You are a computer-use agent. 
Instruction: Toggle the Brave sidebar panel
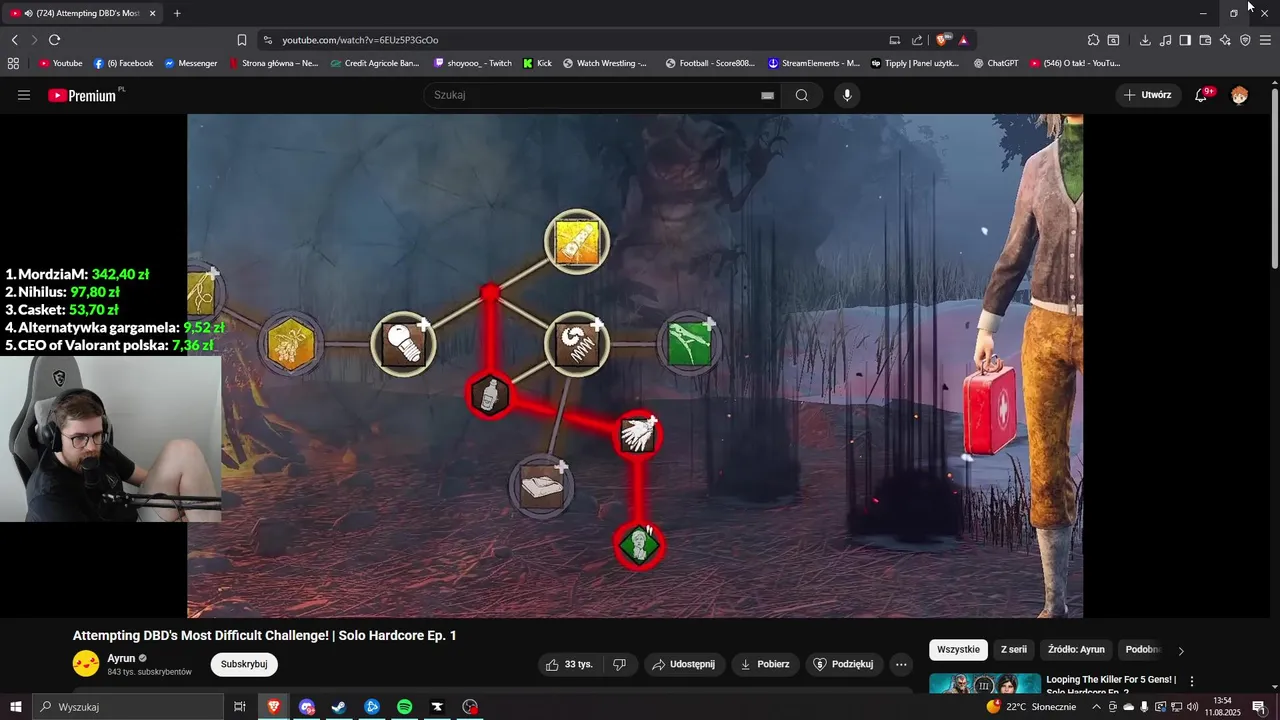(1185, 40)
